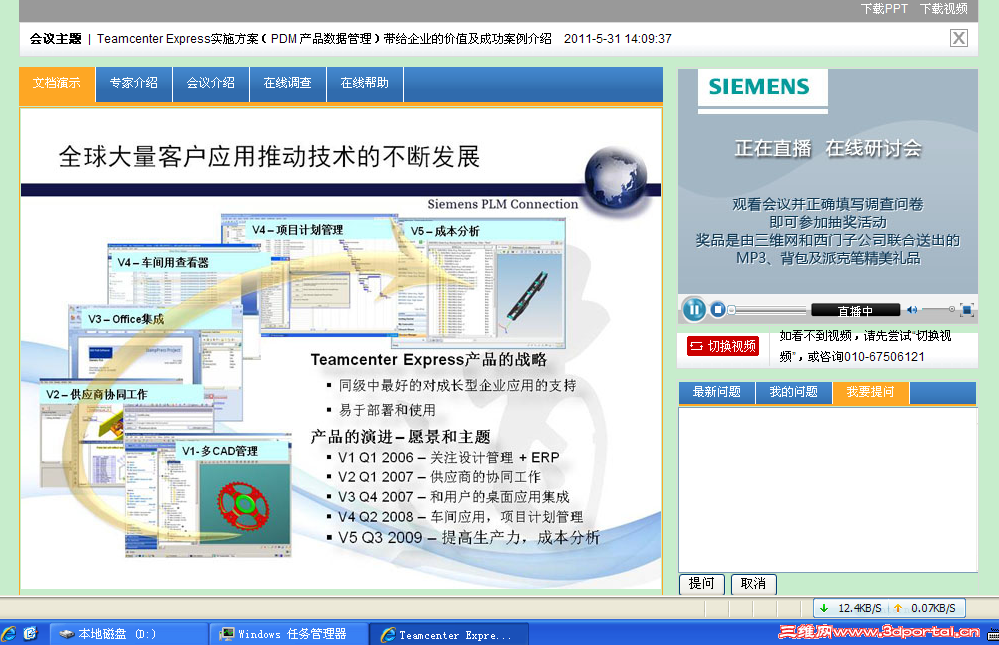Viewport: 999px width, 645px height.
Task: Pause the live webinar video
Action: click(x=694, y=310)
